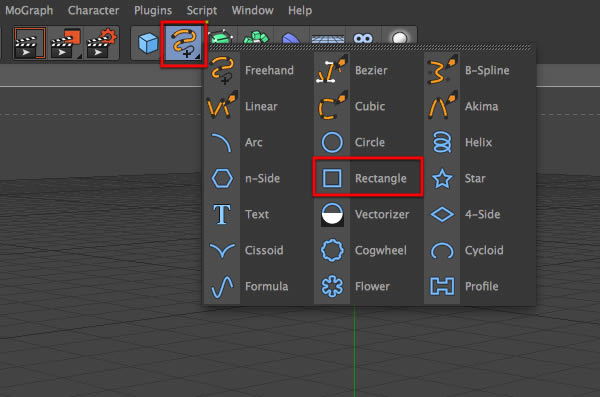This screenshot has width=600, height=397.
Task: Open the Plugins menu
Action: (153, 10)
